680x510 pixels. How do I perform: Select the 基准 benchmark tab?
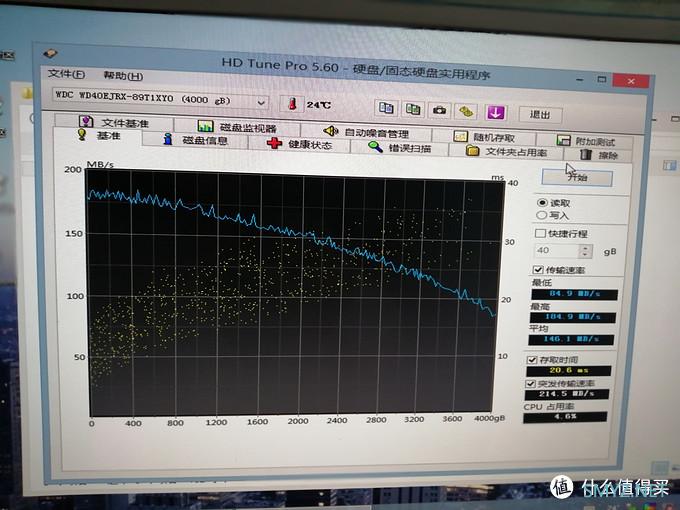click(x=98, y=135)
